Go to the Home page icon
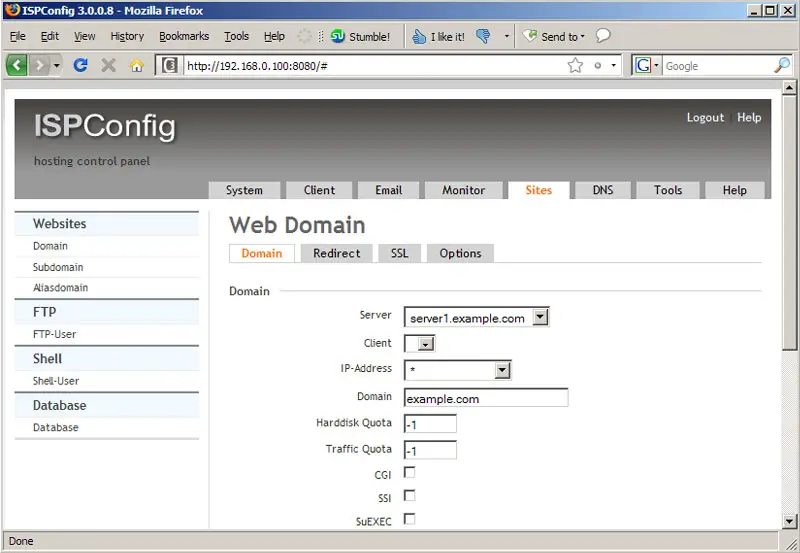Screen dimensions: 800x553 click(x=136, y=65)
